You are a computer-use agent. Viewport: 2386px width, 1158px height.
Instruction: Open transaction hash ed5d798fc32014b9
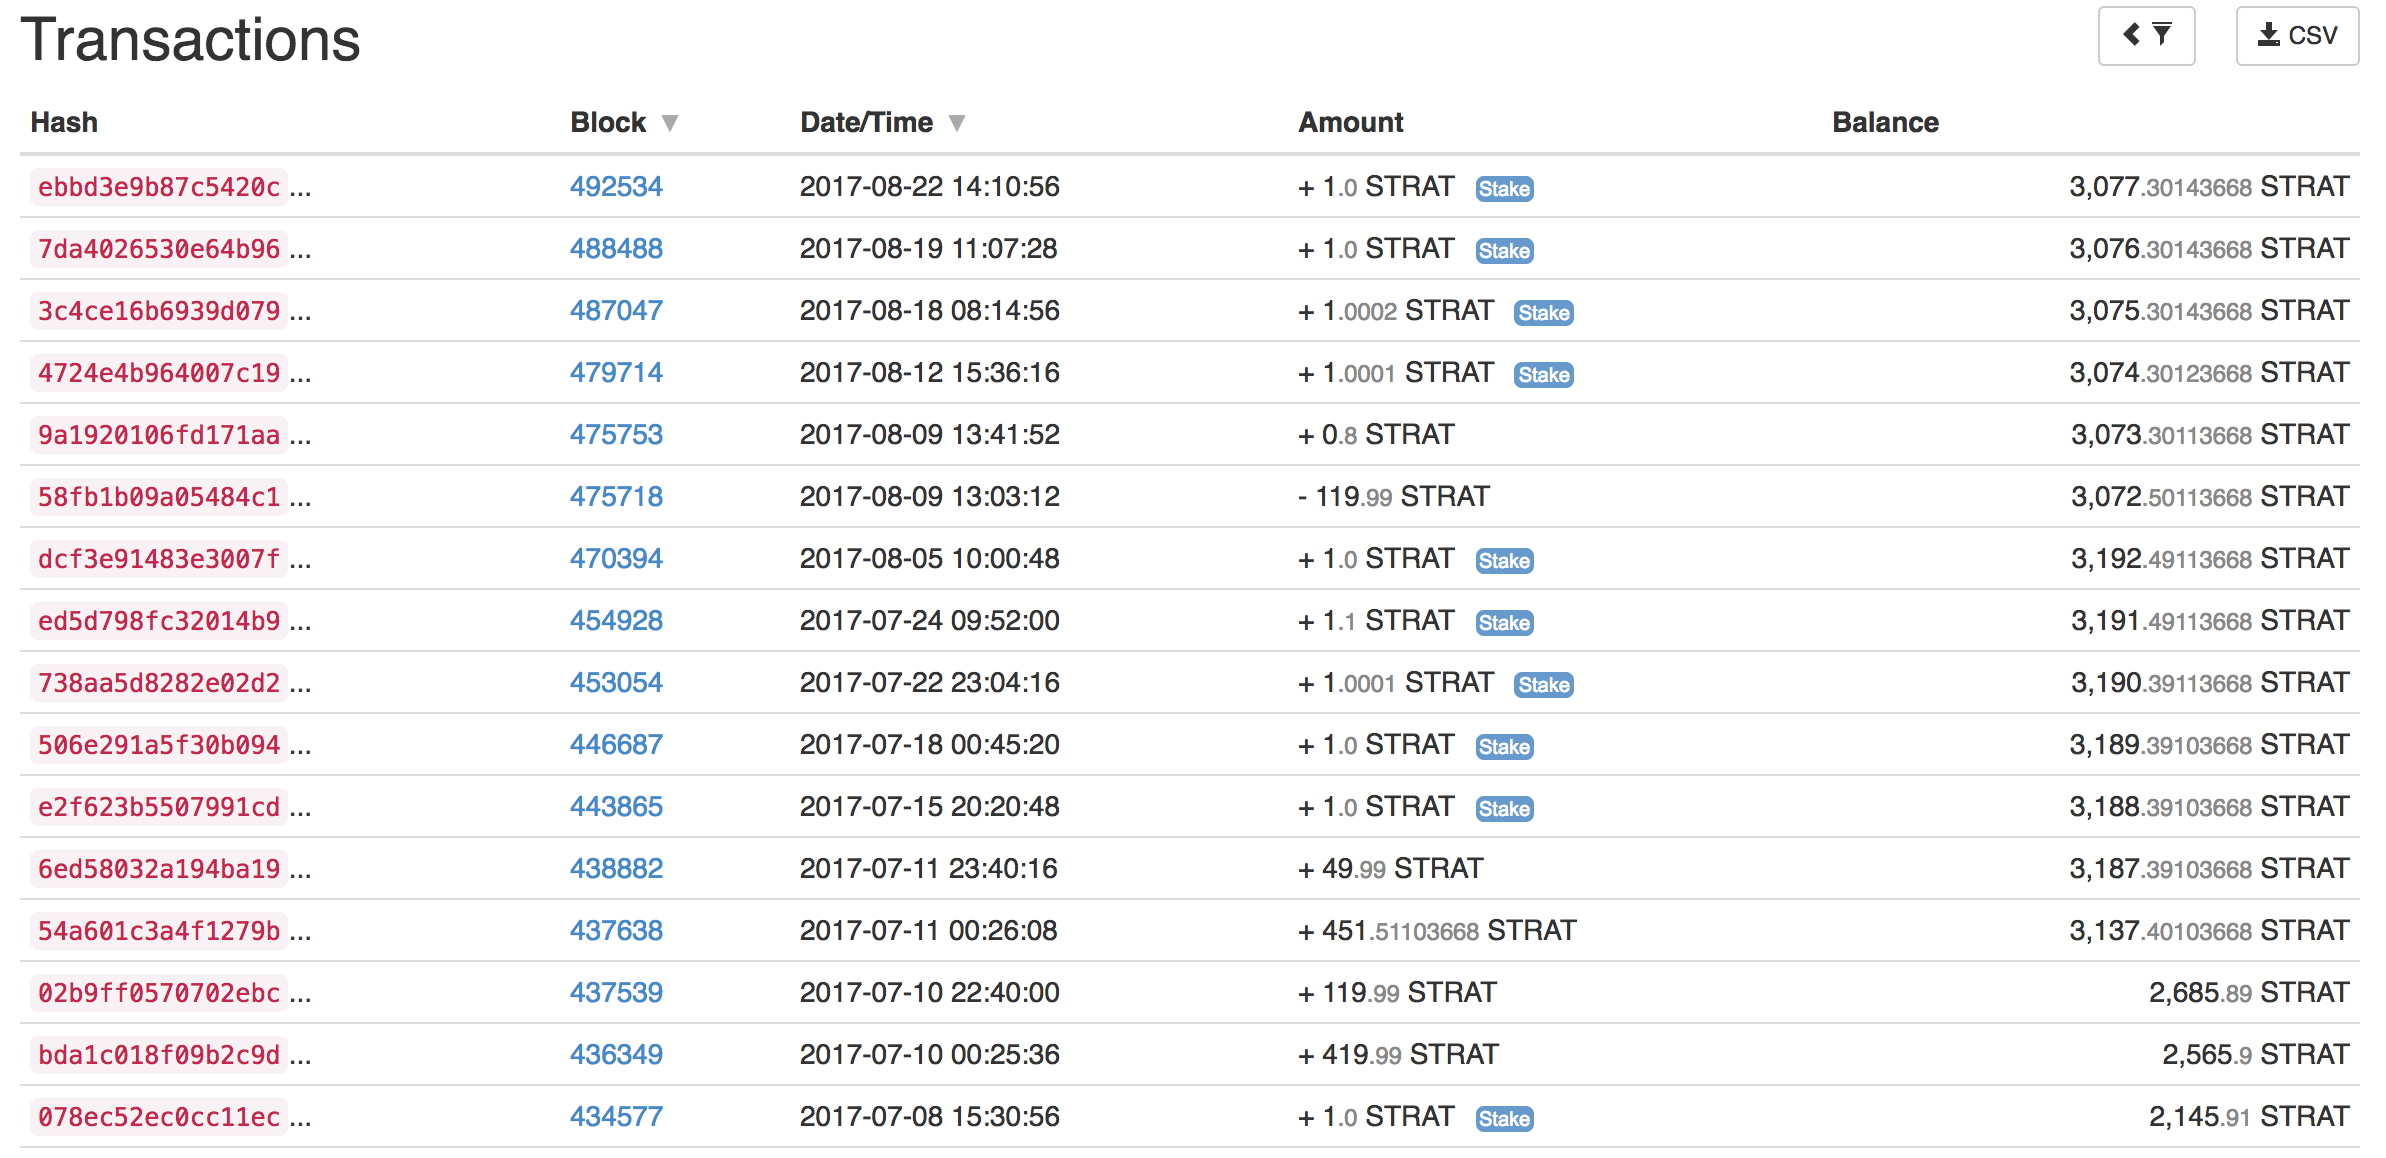pos(159,621)
